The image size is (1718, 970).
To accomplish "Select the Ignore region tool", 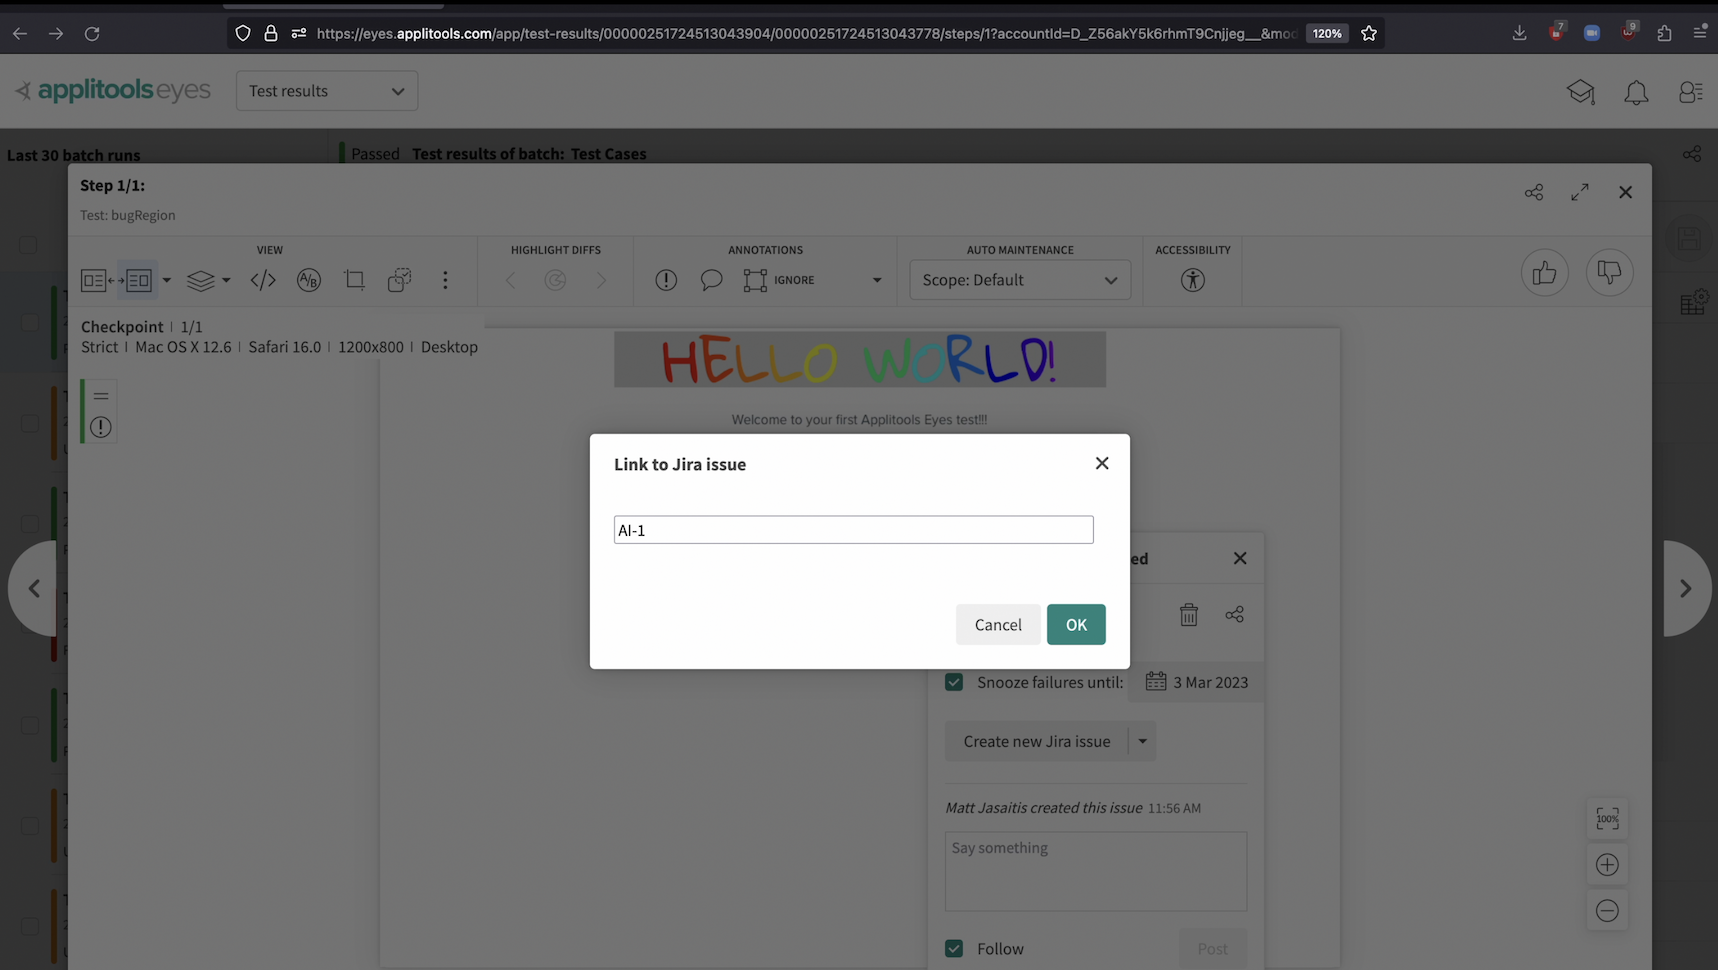I will [x=780, y=280].
